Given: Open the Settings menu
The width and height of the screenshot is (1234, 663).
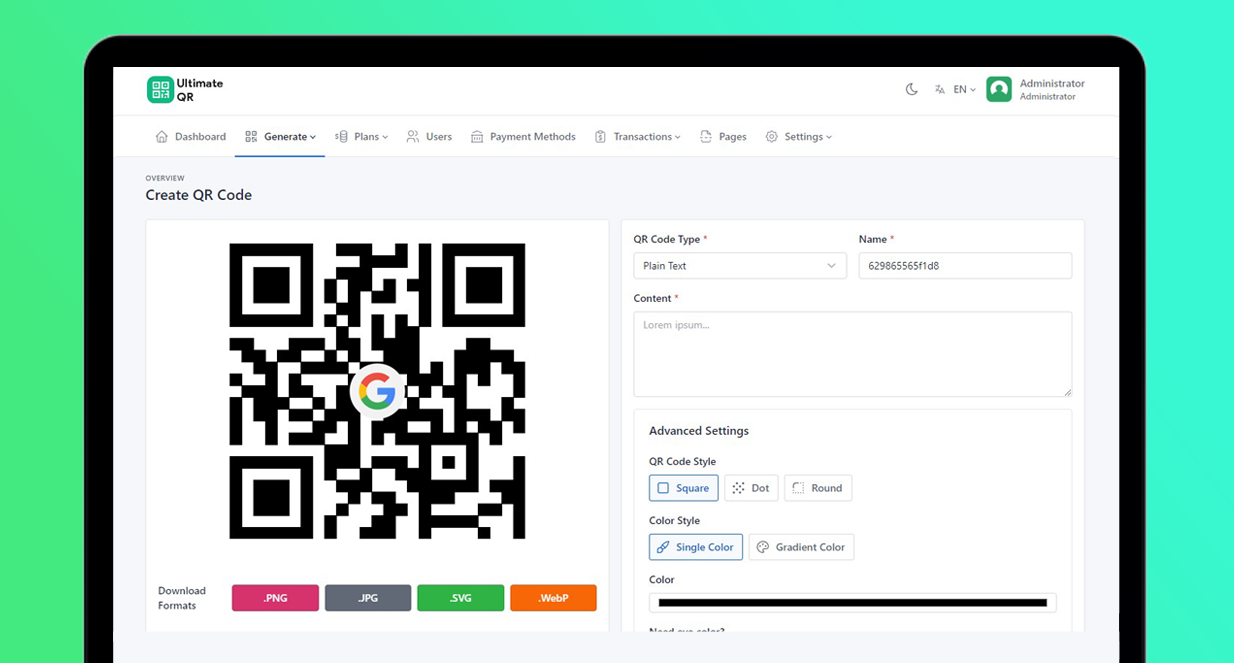Looking at the screenshot, I should pos(799,136).
